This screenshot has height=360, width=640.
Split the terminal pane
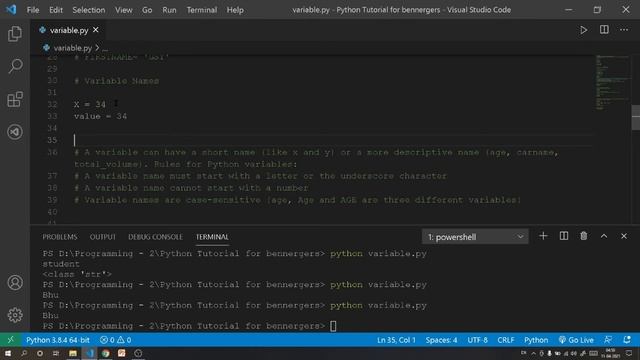point(564,236)
